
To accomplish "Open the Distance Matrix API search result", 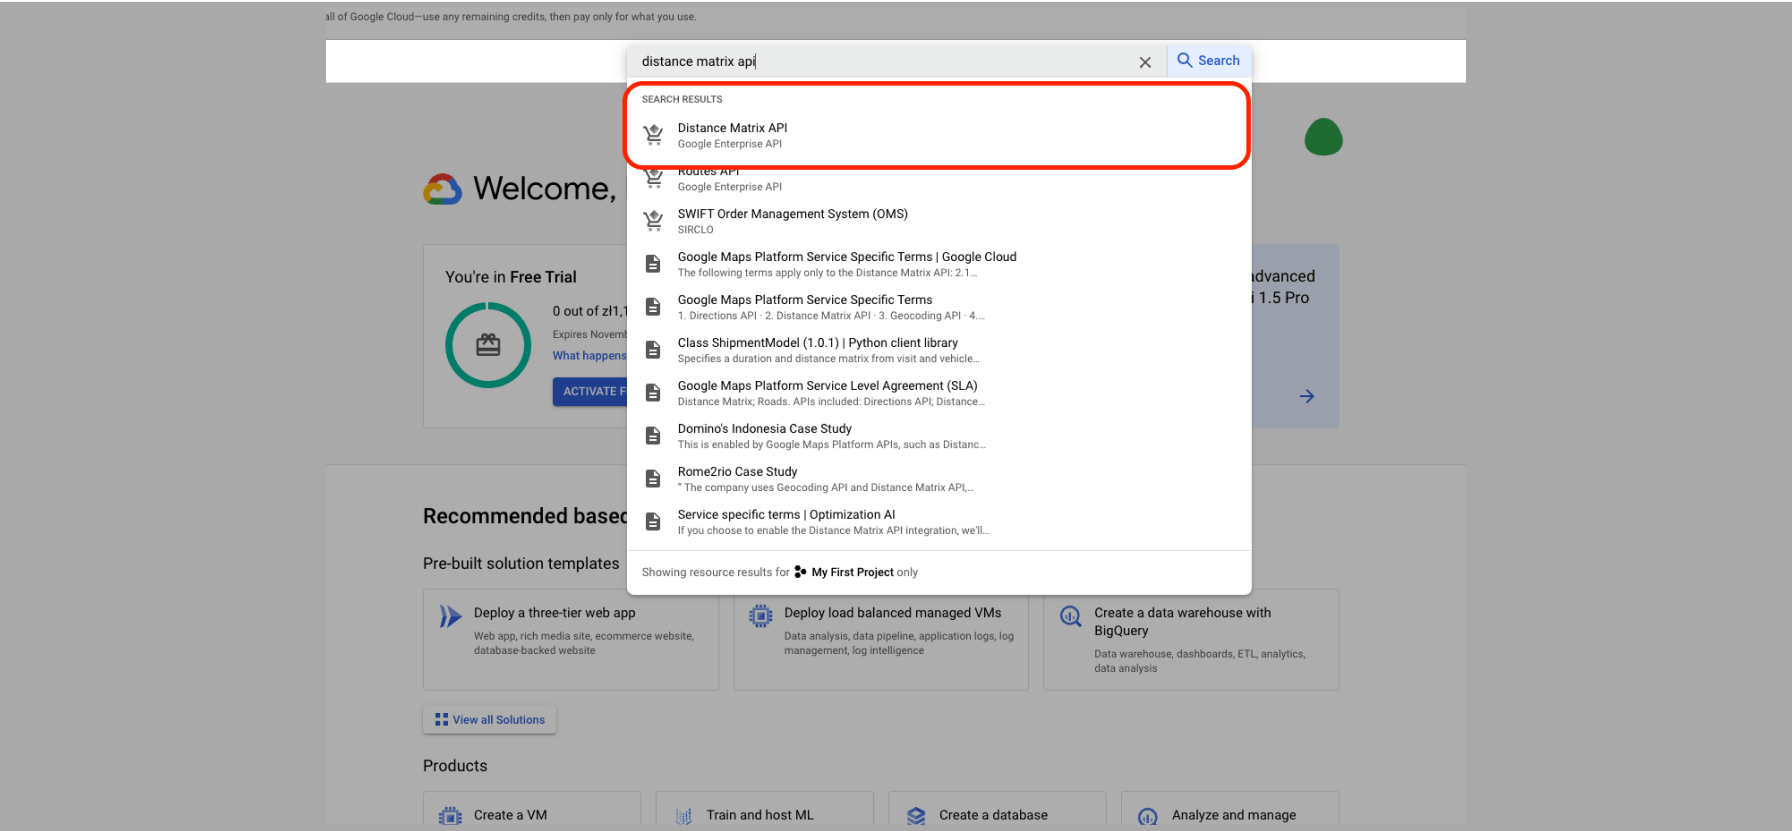I will [x=939, y=136].
